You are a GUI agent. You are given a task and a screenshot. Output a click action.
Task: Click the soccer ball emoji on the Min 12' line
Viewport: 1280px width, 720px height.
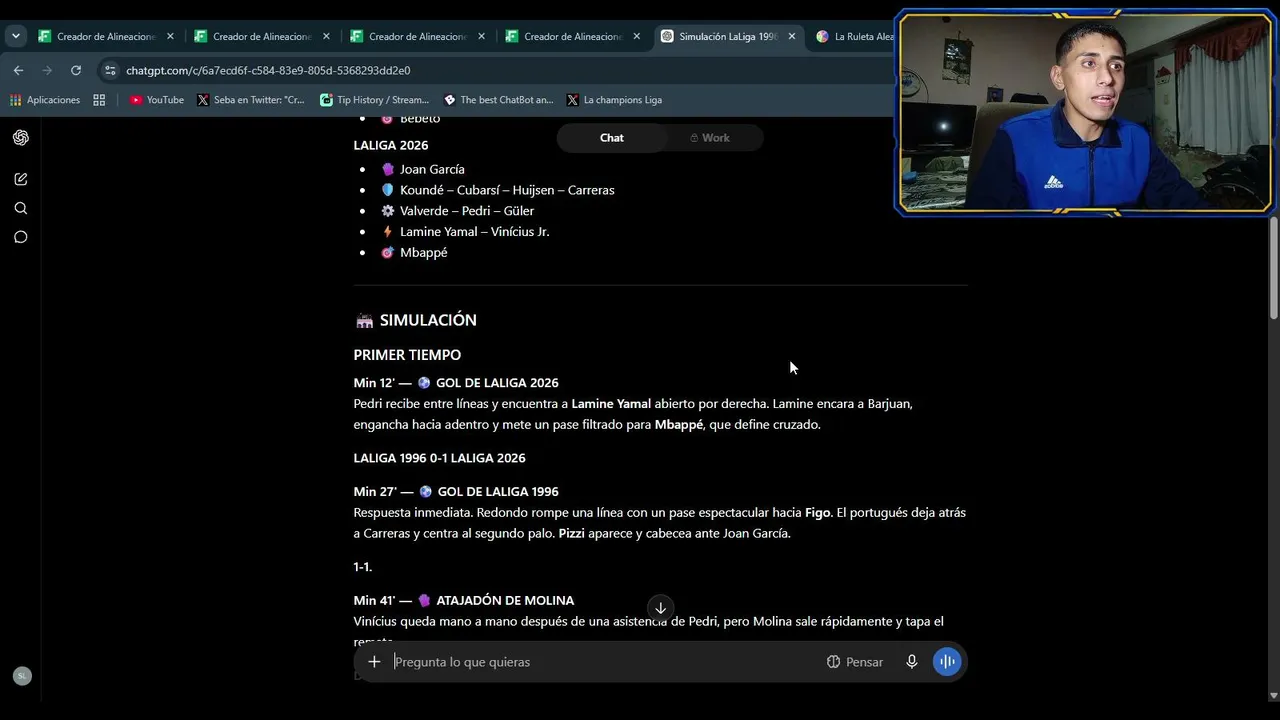425,383
